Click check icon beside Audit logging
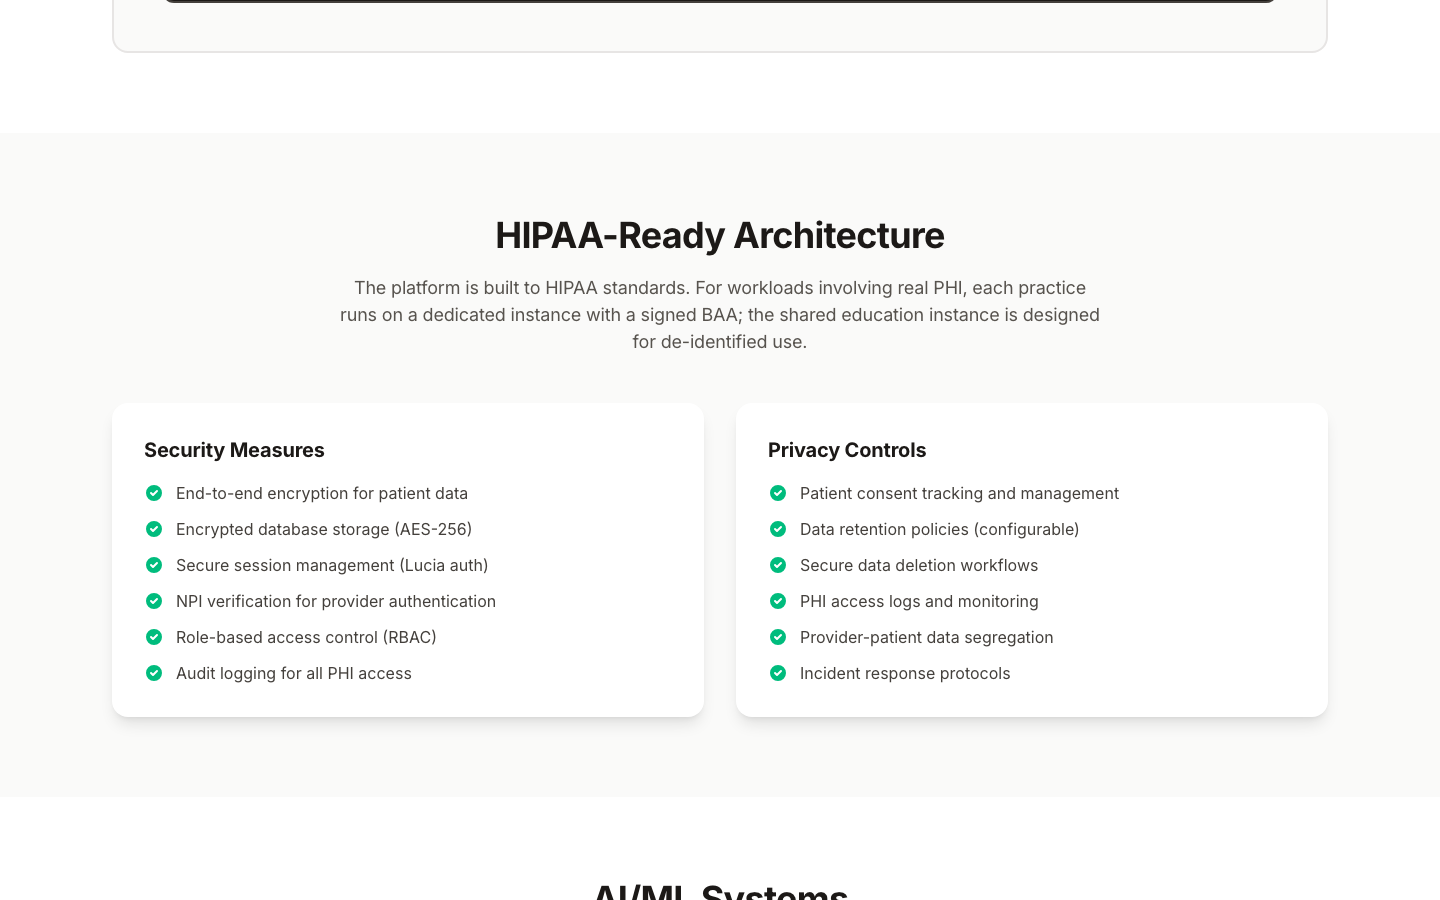The height and width of the screenshot is (900, 1440). coord(154,673)
